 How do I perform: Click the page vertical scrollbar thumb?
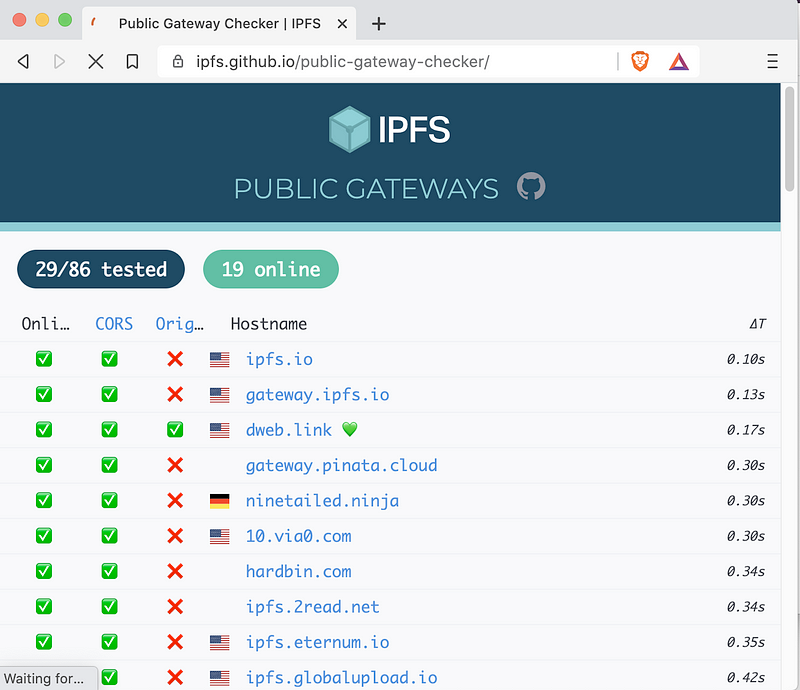(789, 139)
